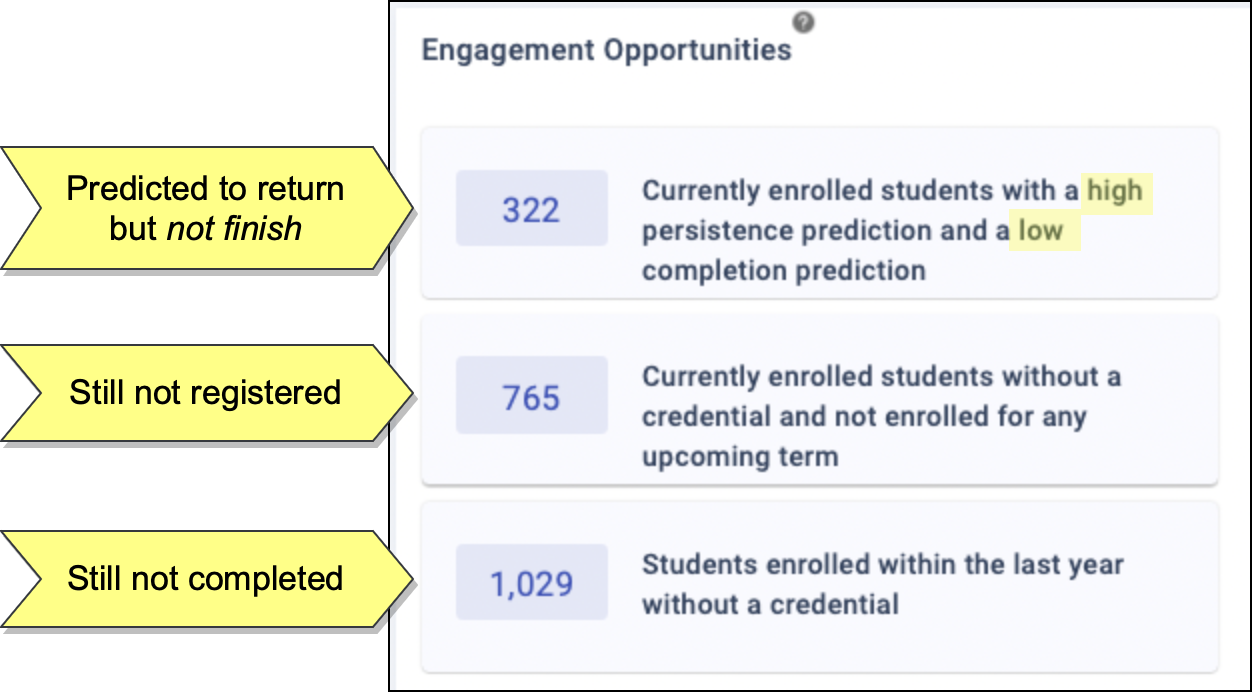Click the 'Still not completed' callout
Image resolution: width=1252 pixels, height=692 pixels.
point(205,579)
